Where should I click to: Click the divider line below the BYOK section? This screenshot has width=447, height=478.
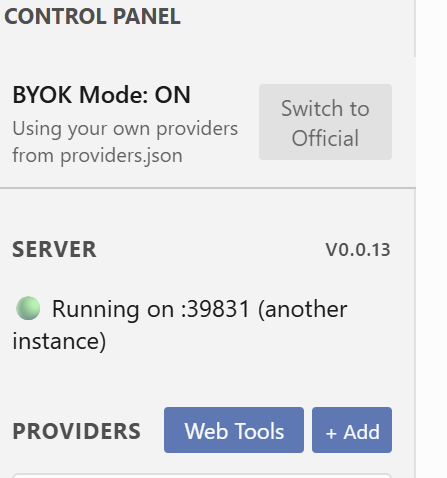pyautogui.click(x=208, y=188)
